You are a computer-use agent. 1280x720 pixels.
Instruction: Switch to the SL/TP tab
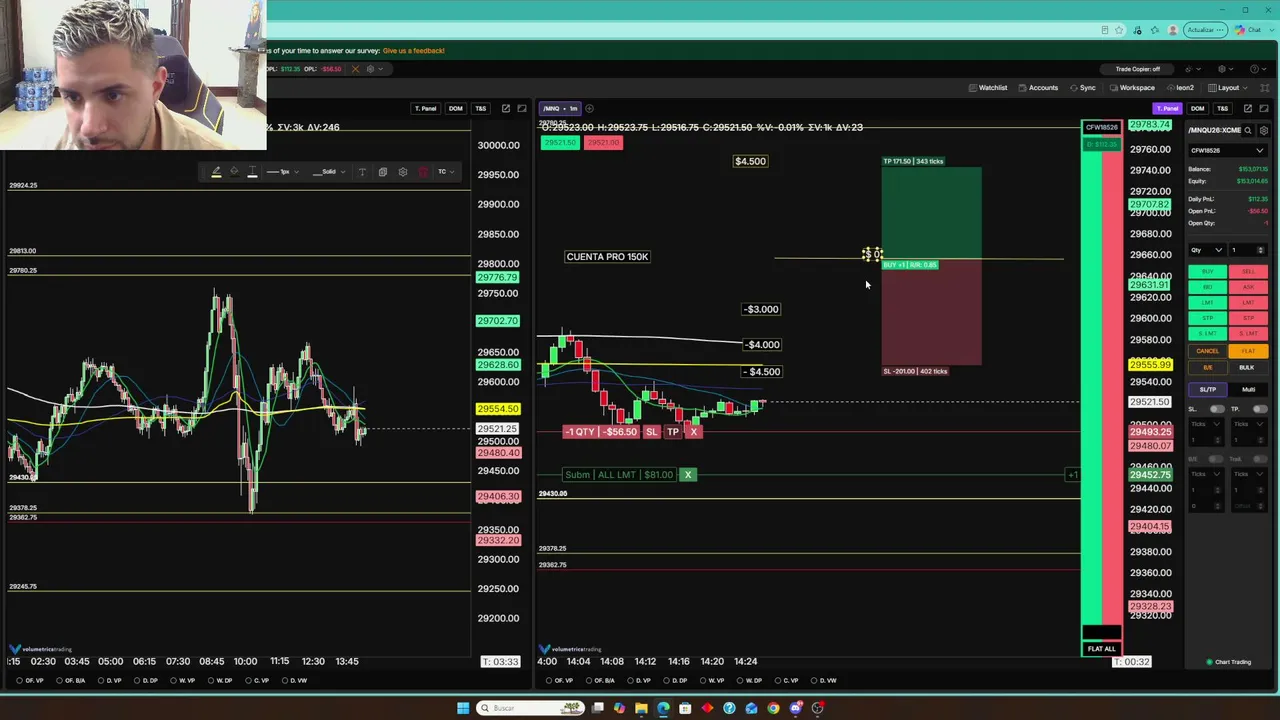tap(1207, 389)
